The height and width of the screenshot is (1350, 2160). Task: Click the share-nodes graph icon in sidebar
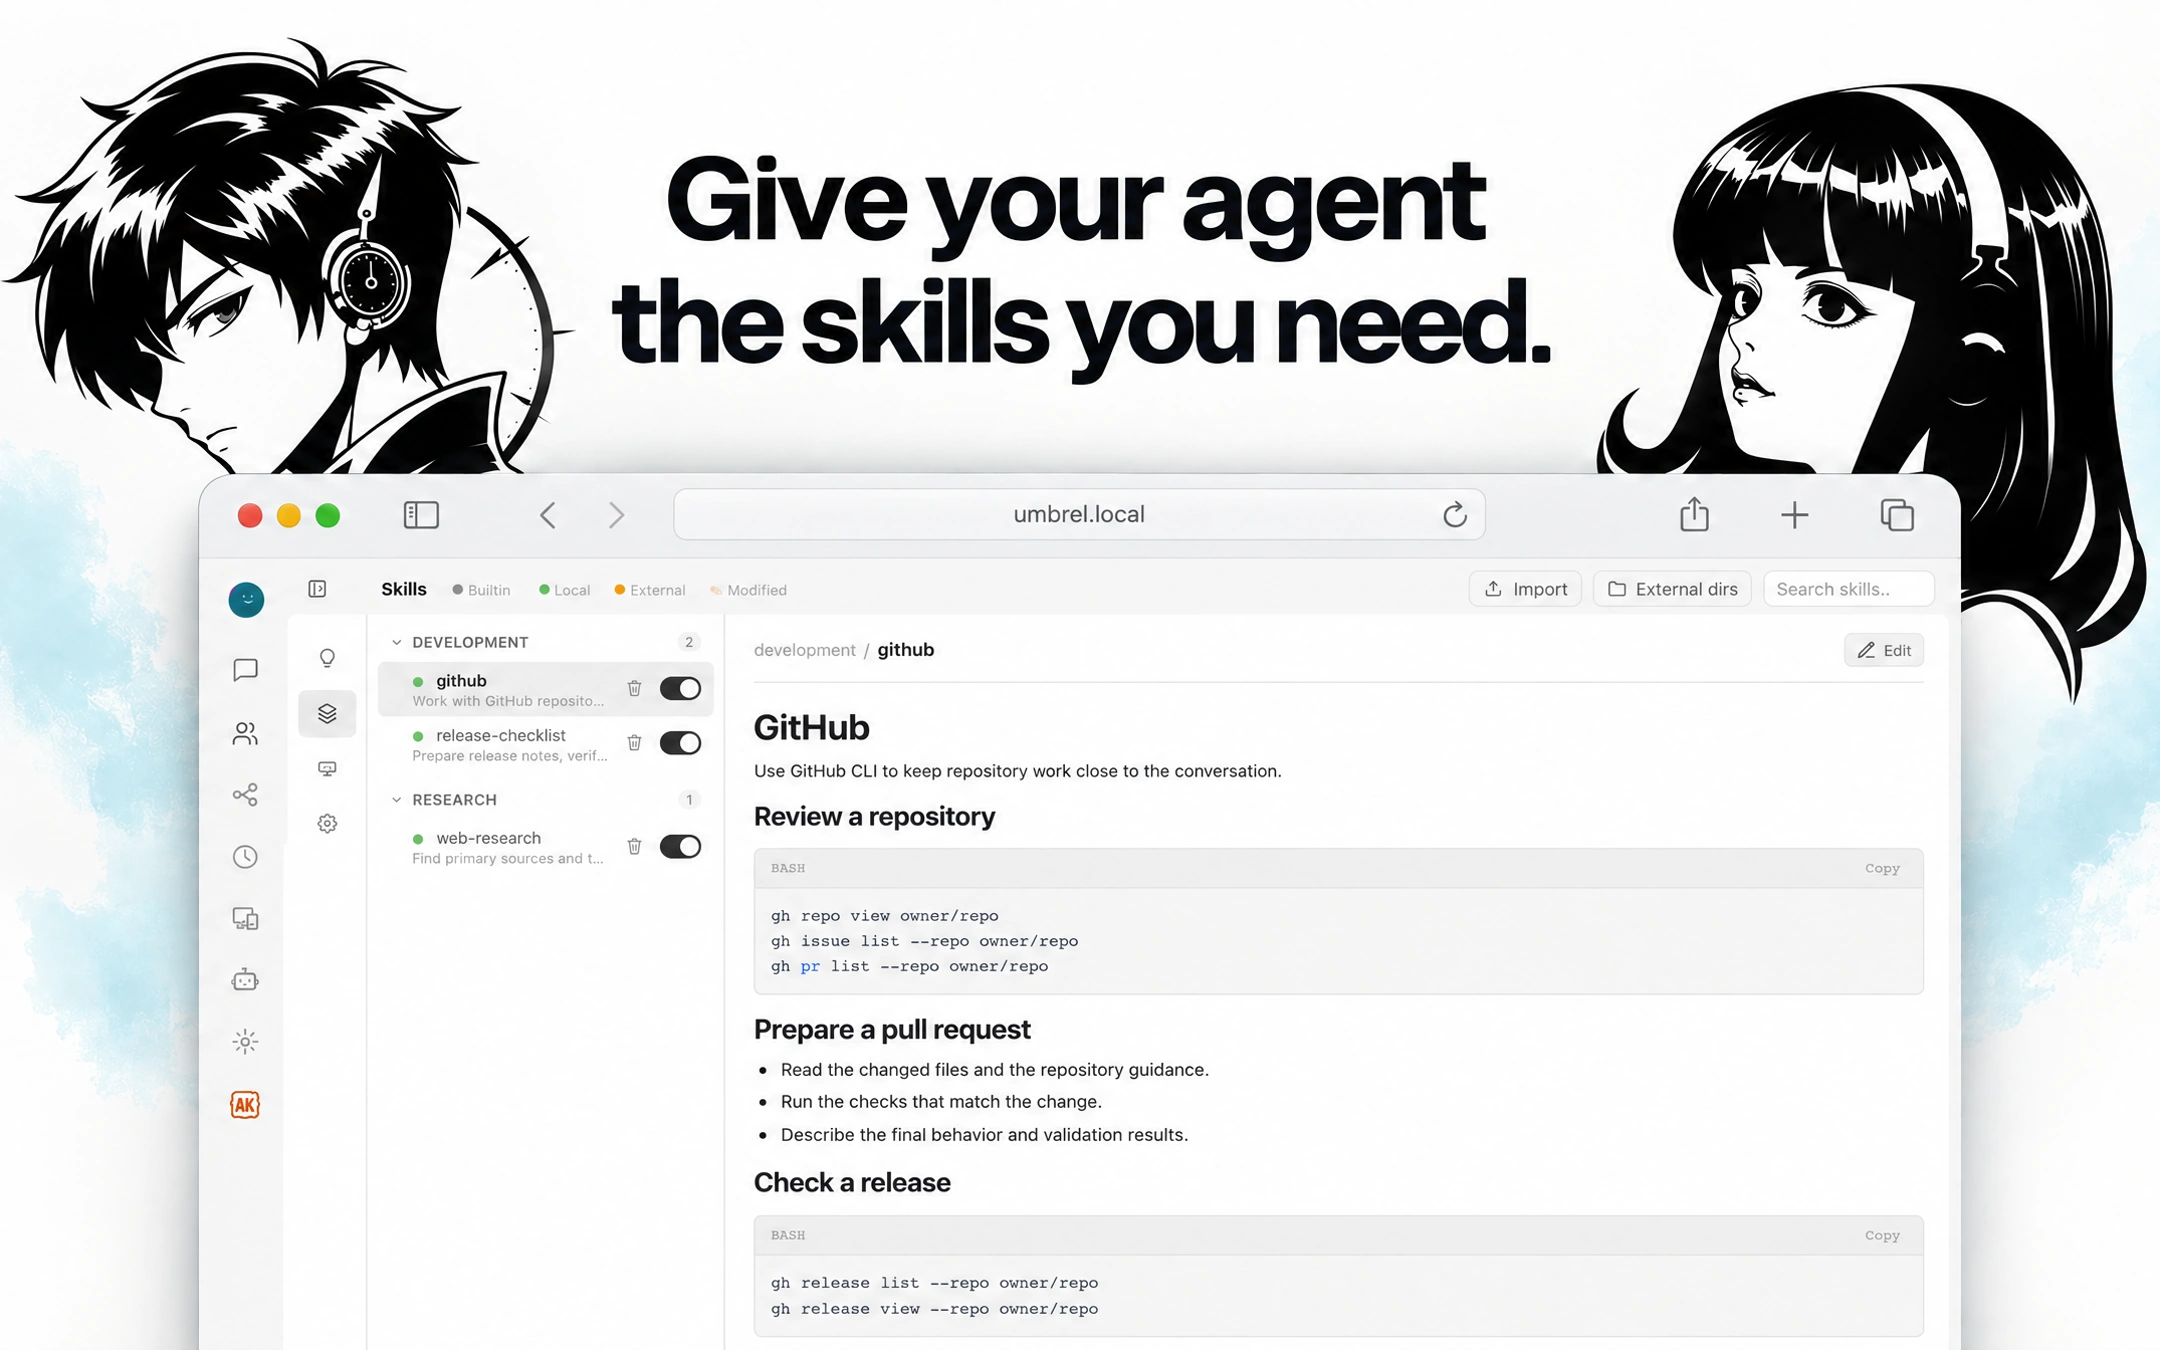click(245, 795)
